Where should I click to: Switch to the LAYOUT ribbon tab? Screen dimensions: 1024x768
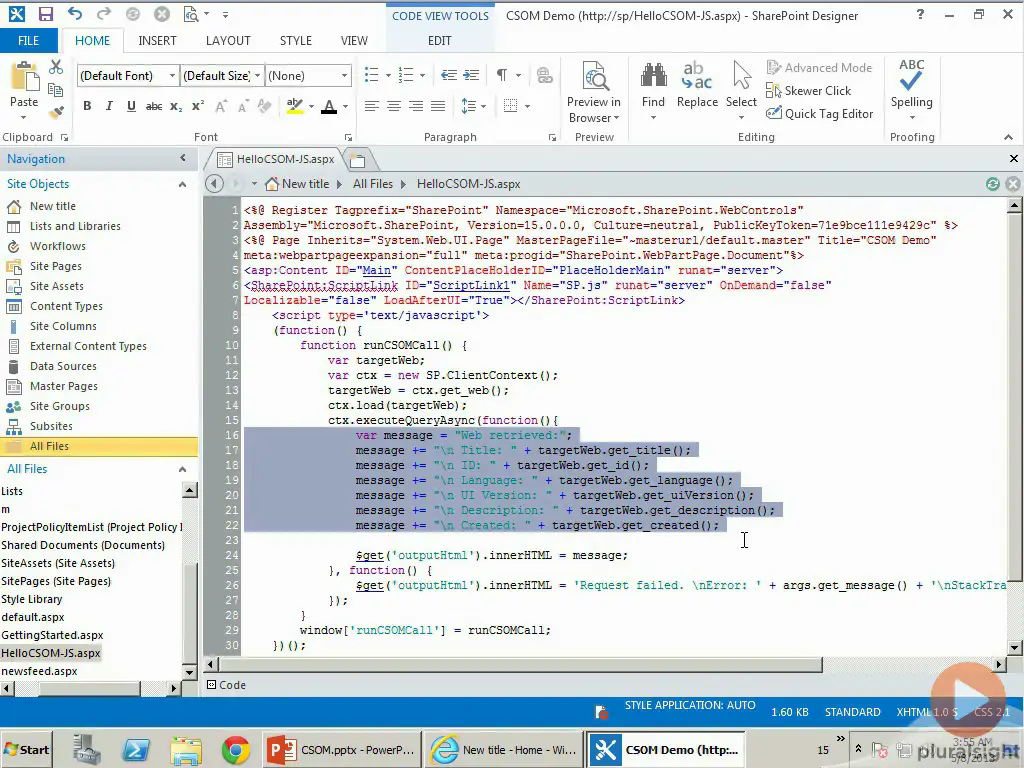(228, 40)
